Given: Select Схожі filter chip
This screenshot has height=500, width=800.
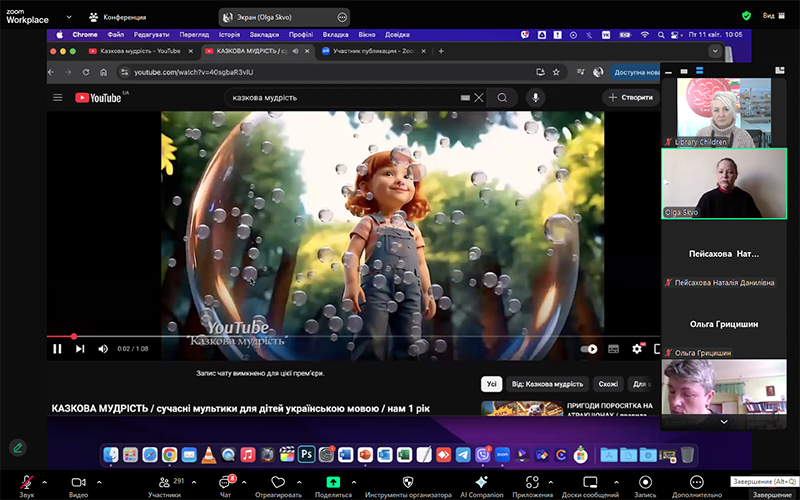Looking at the screenshot, I should click(x=608, y=384).
